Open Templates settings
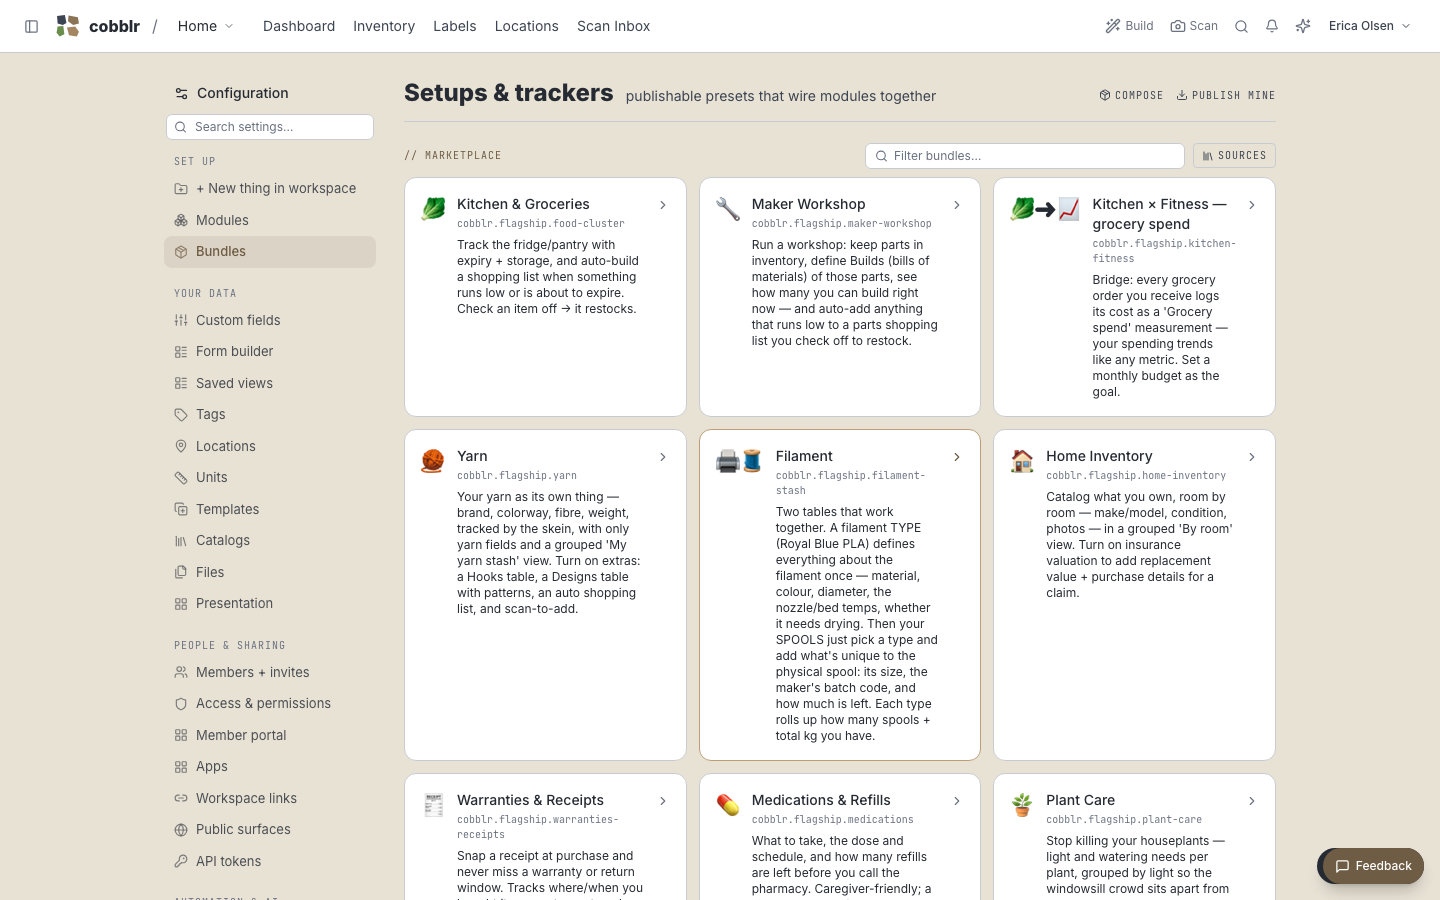Image resolution: width=1440 pixels, height=900 pixels. [270, 509]
